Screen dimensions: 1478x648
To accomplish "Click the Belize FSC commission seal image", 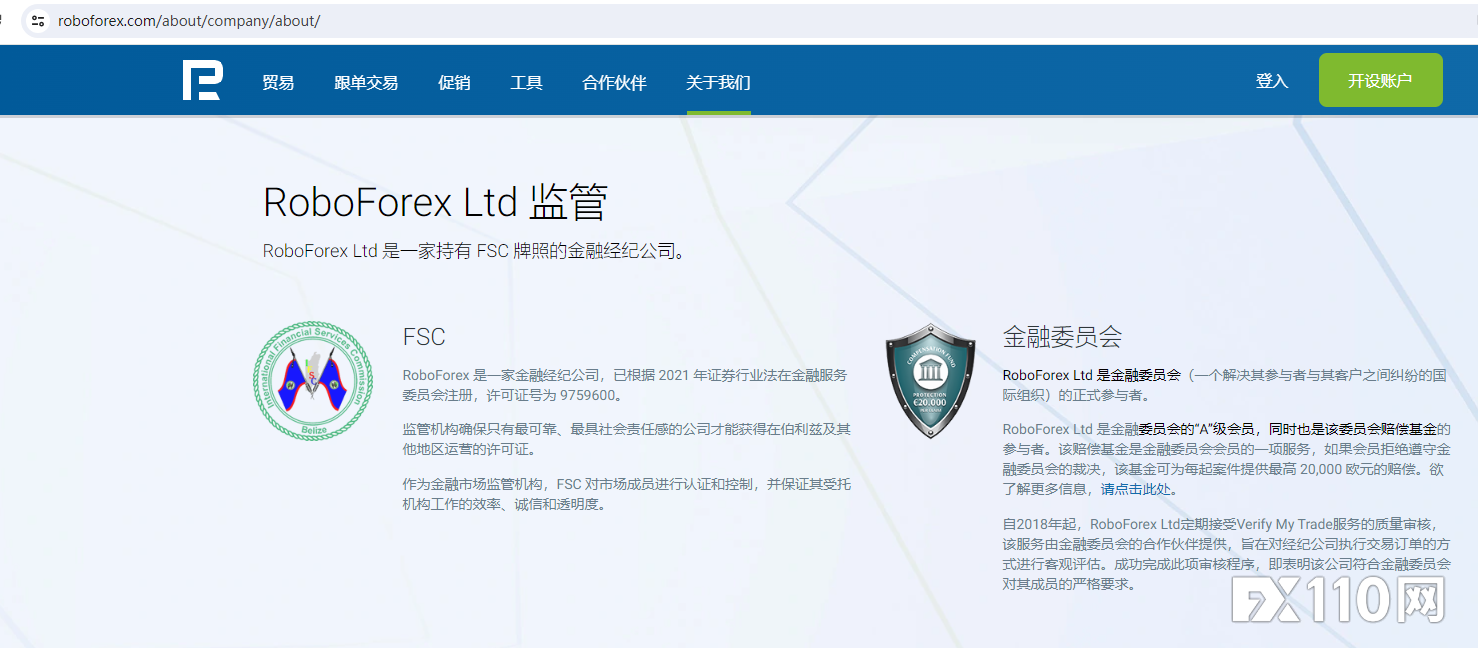I will coord(313,380).
